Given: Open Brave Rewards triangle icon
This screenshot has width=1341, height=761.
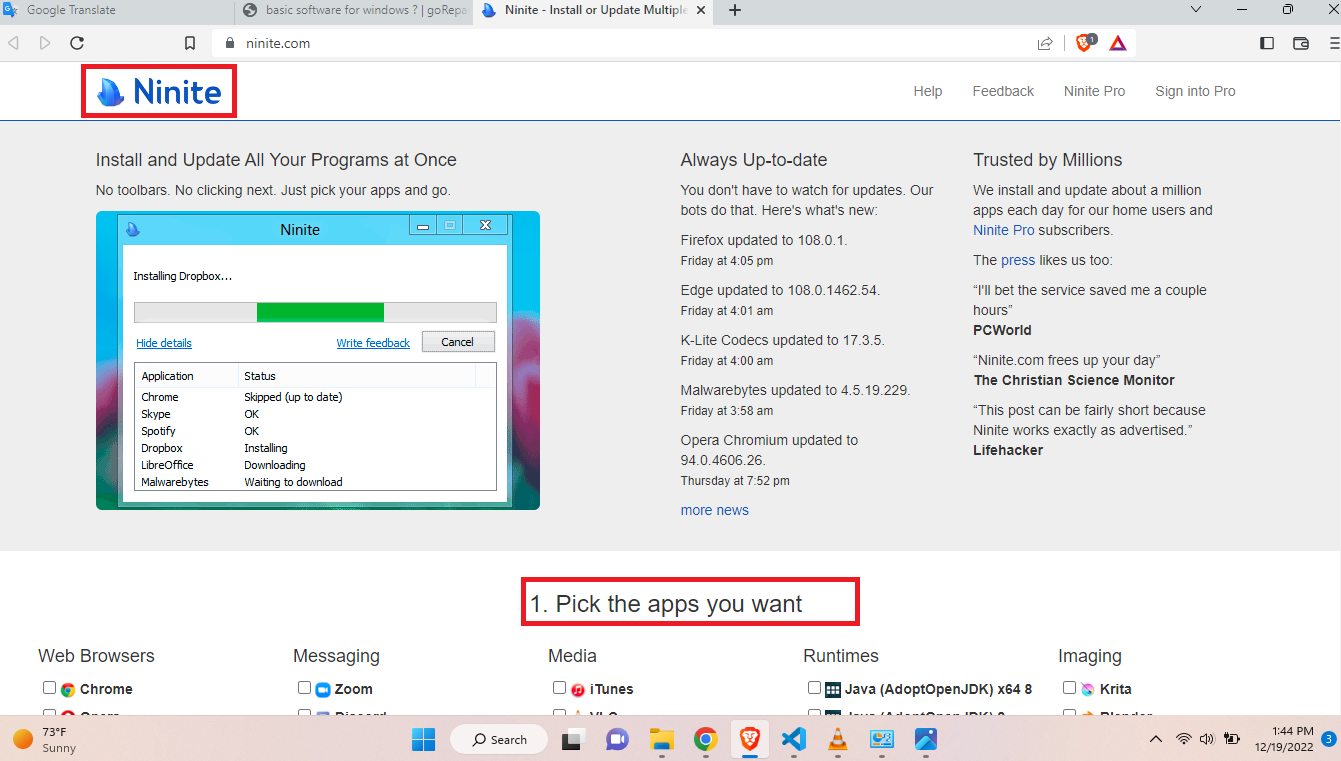Looking at the screenshot, I should pyautogui.click(x=1118, y=43).
